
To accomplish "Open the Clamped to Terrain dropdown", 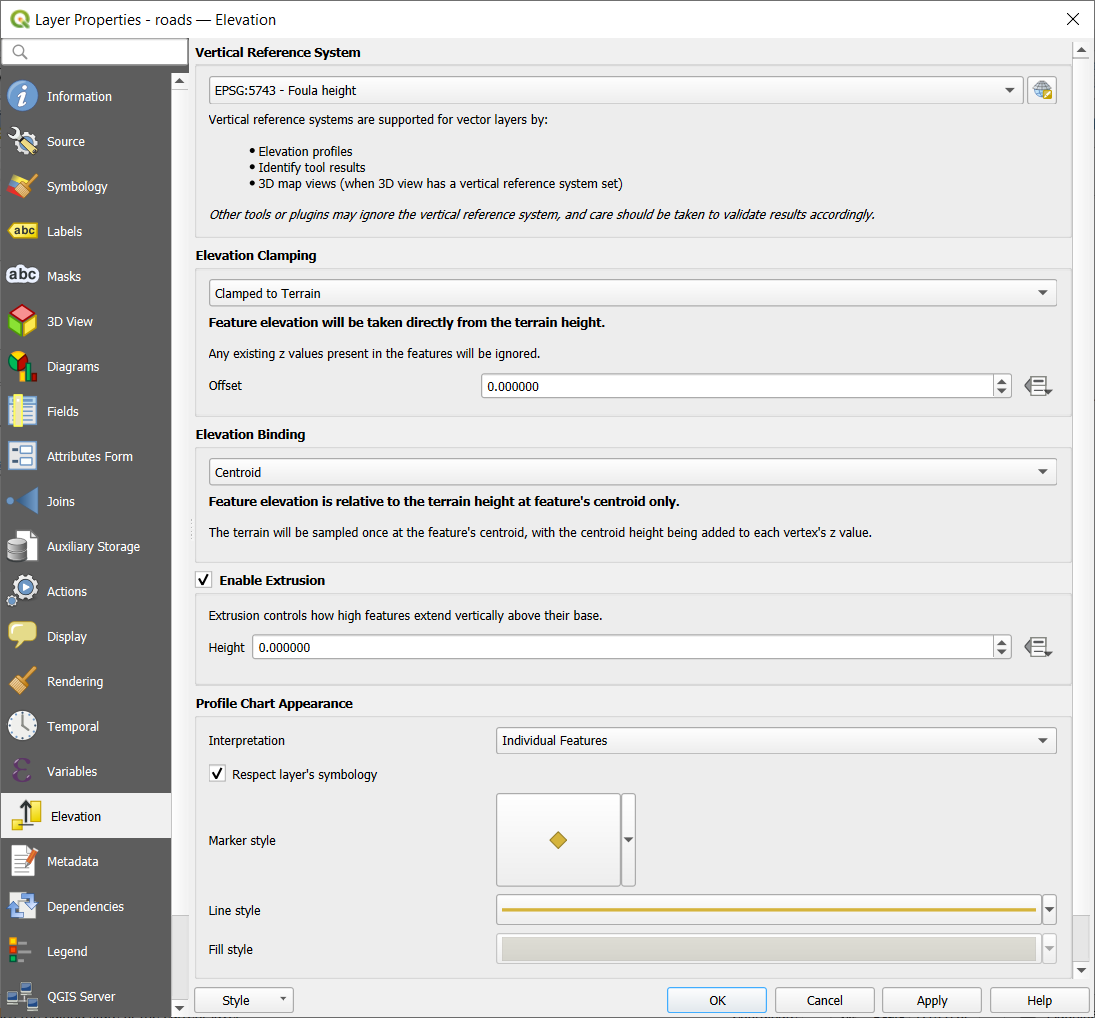I will pos(633,293).
